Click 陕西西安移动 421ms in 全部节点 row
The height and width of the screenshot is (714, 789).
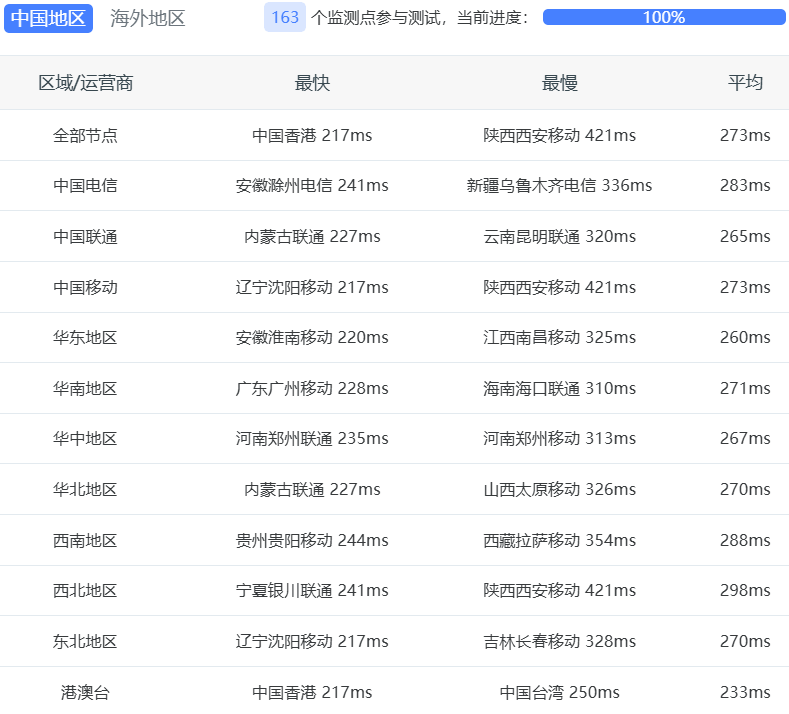click(x=560, y=135)
